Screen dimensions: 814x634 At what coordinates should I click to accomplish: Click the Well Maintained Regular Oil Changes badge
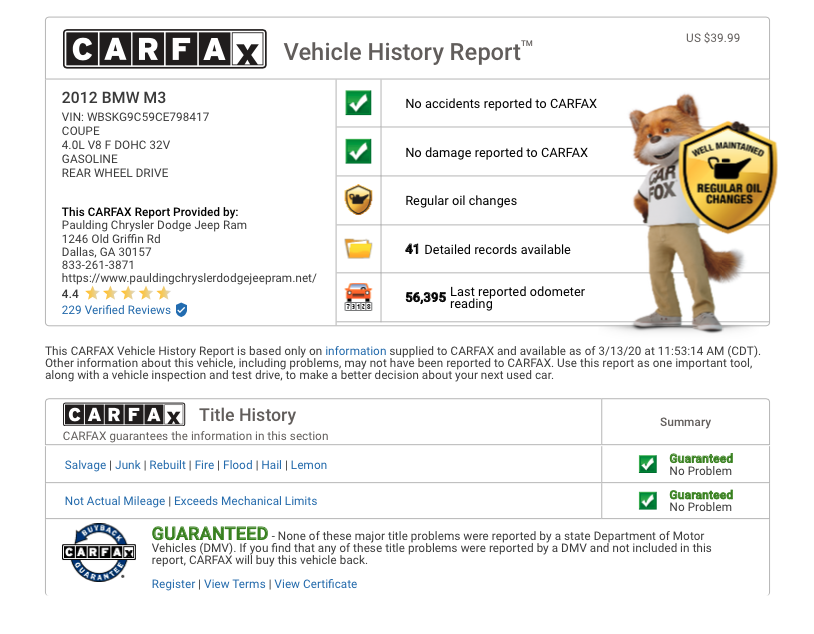[x=728, y=177]
